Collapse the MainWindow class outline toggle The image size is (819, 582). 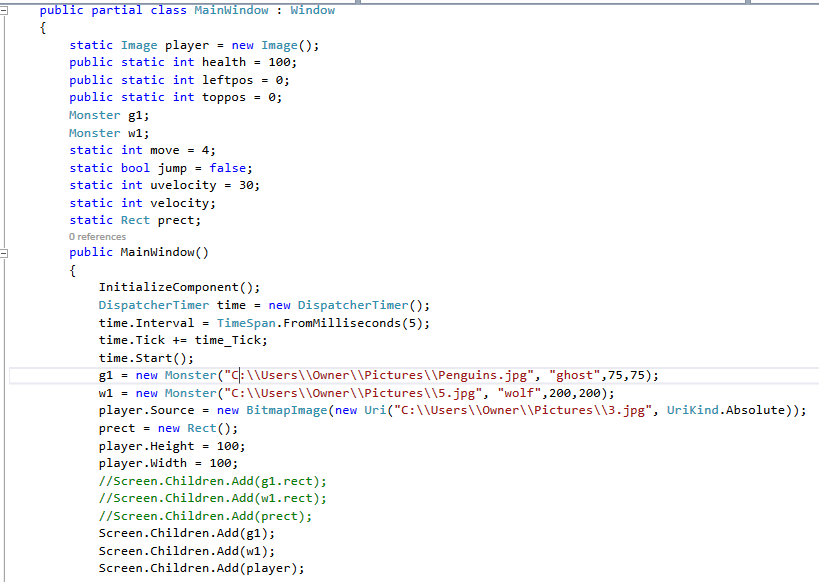pyautogui.click(x=4, y=10)
